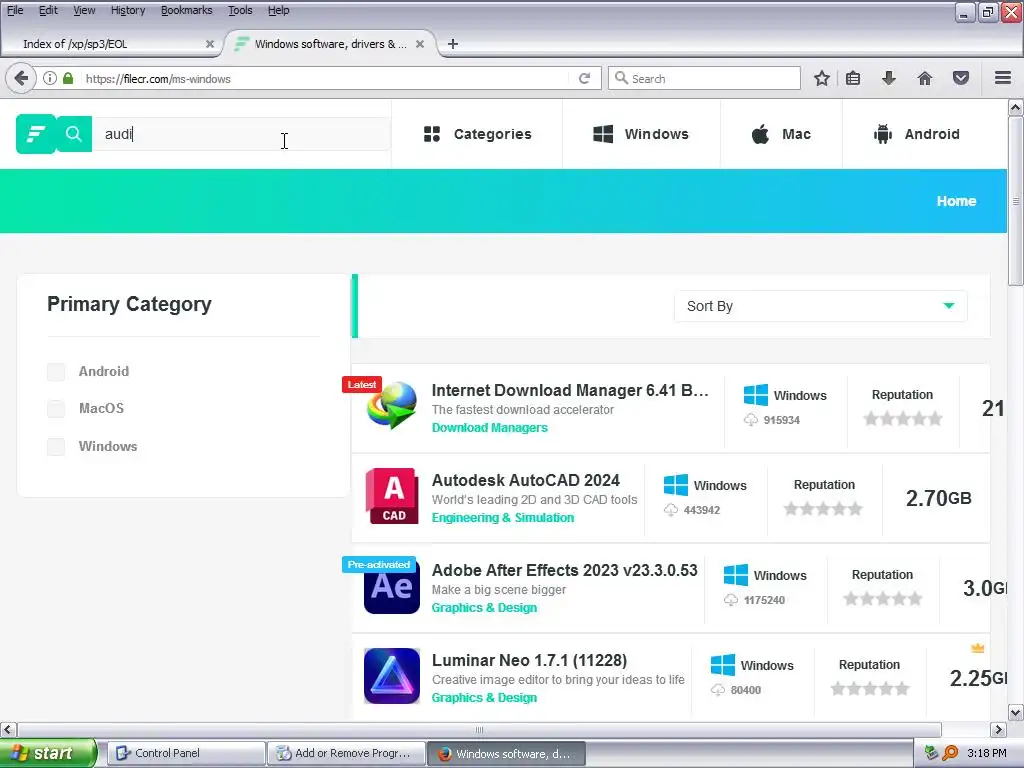Switch to Control Panel taskbar window
The width and height of the screenshot is (1024, 768).
tap(187, 753)
